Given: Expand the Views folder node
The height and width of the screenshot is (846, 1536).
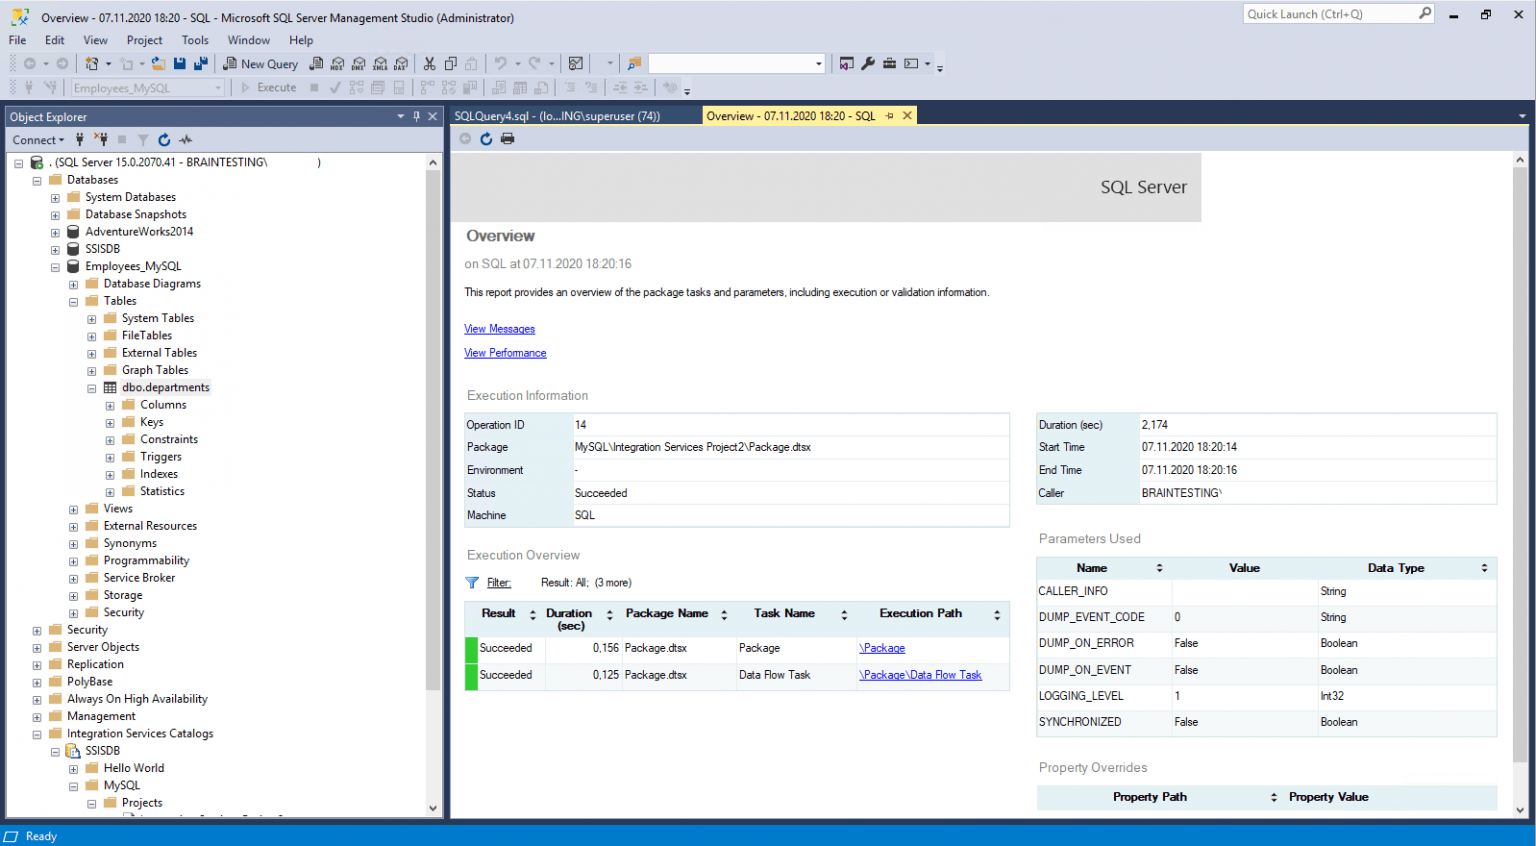Looking at the screenshot, I should [73, 509].
